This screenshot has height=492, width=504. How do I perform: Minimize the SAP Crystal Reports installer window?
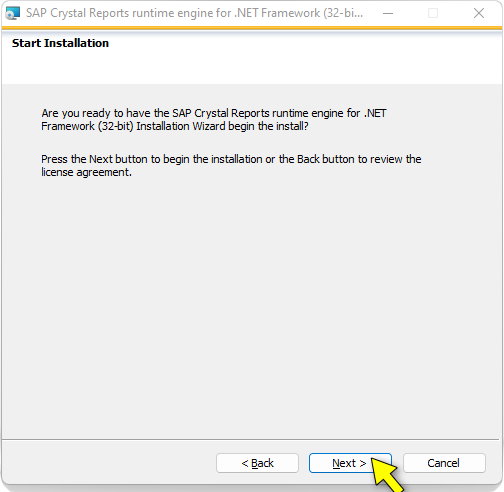click(388, 13)
